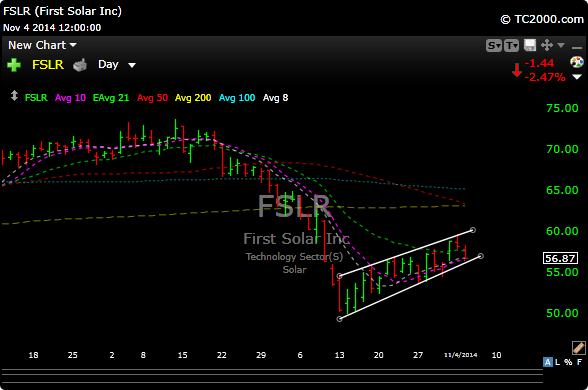Click the 50.00 price axis label
The height and width of the screenshot is (390, 588).
562,313
